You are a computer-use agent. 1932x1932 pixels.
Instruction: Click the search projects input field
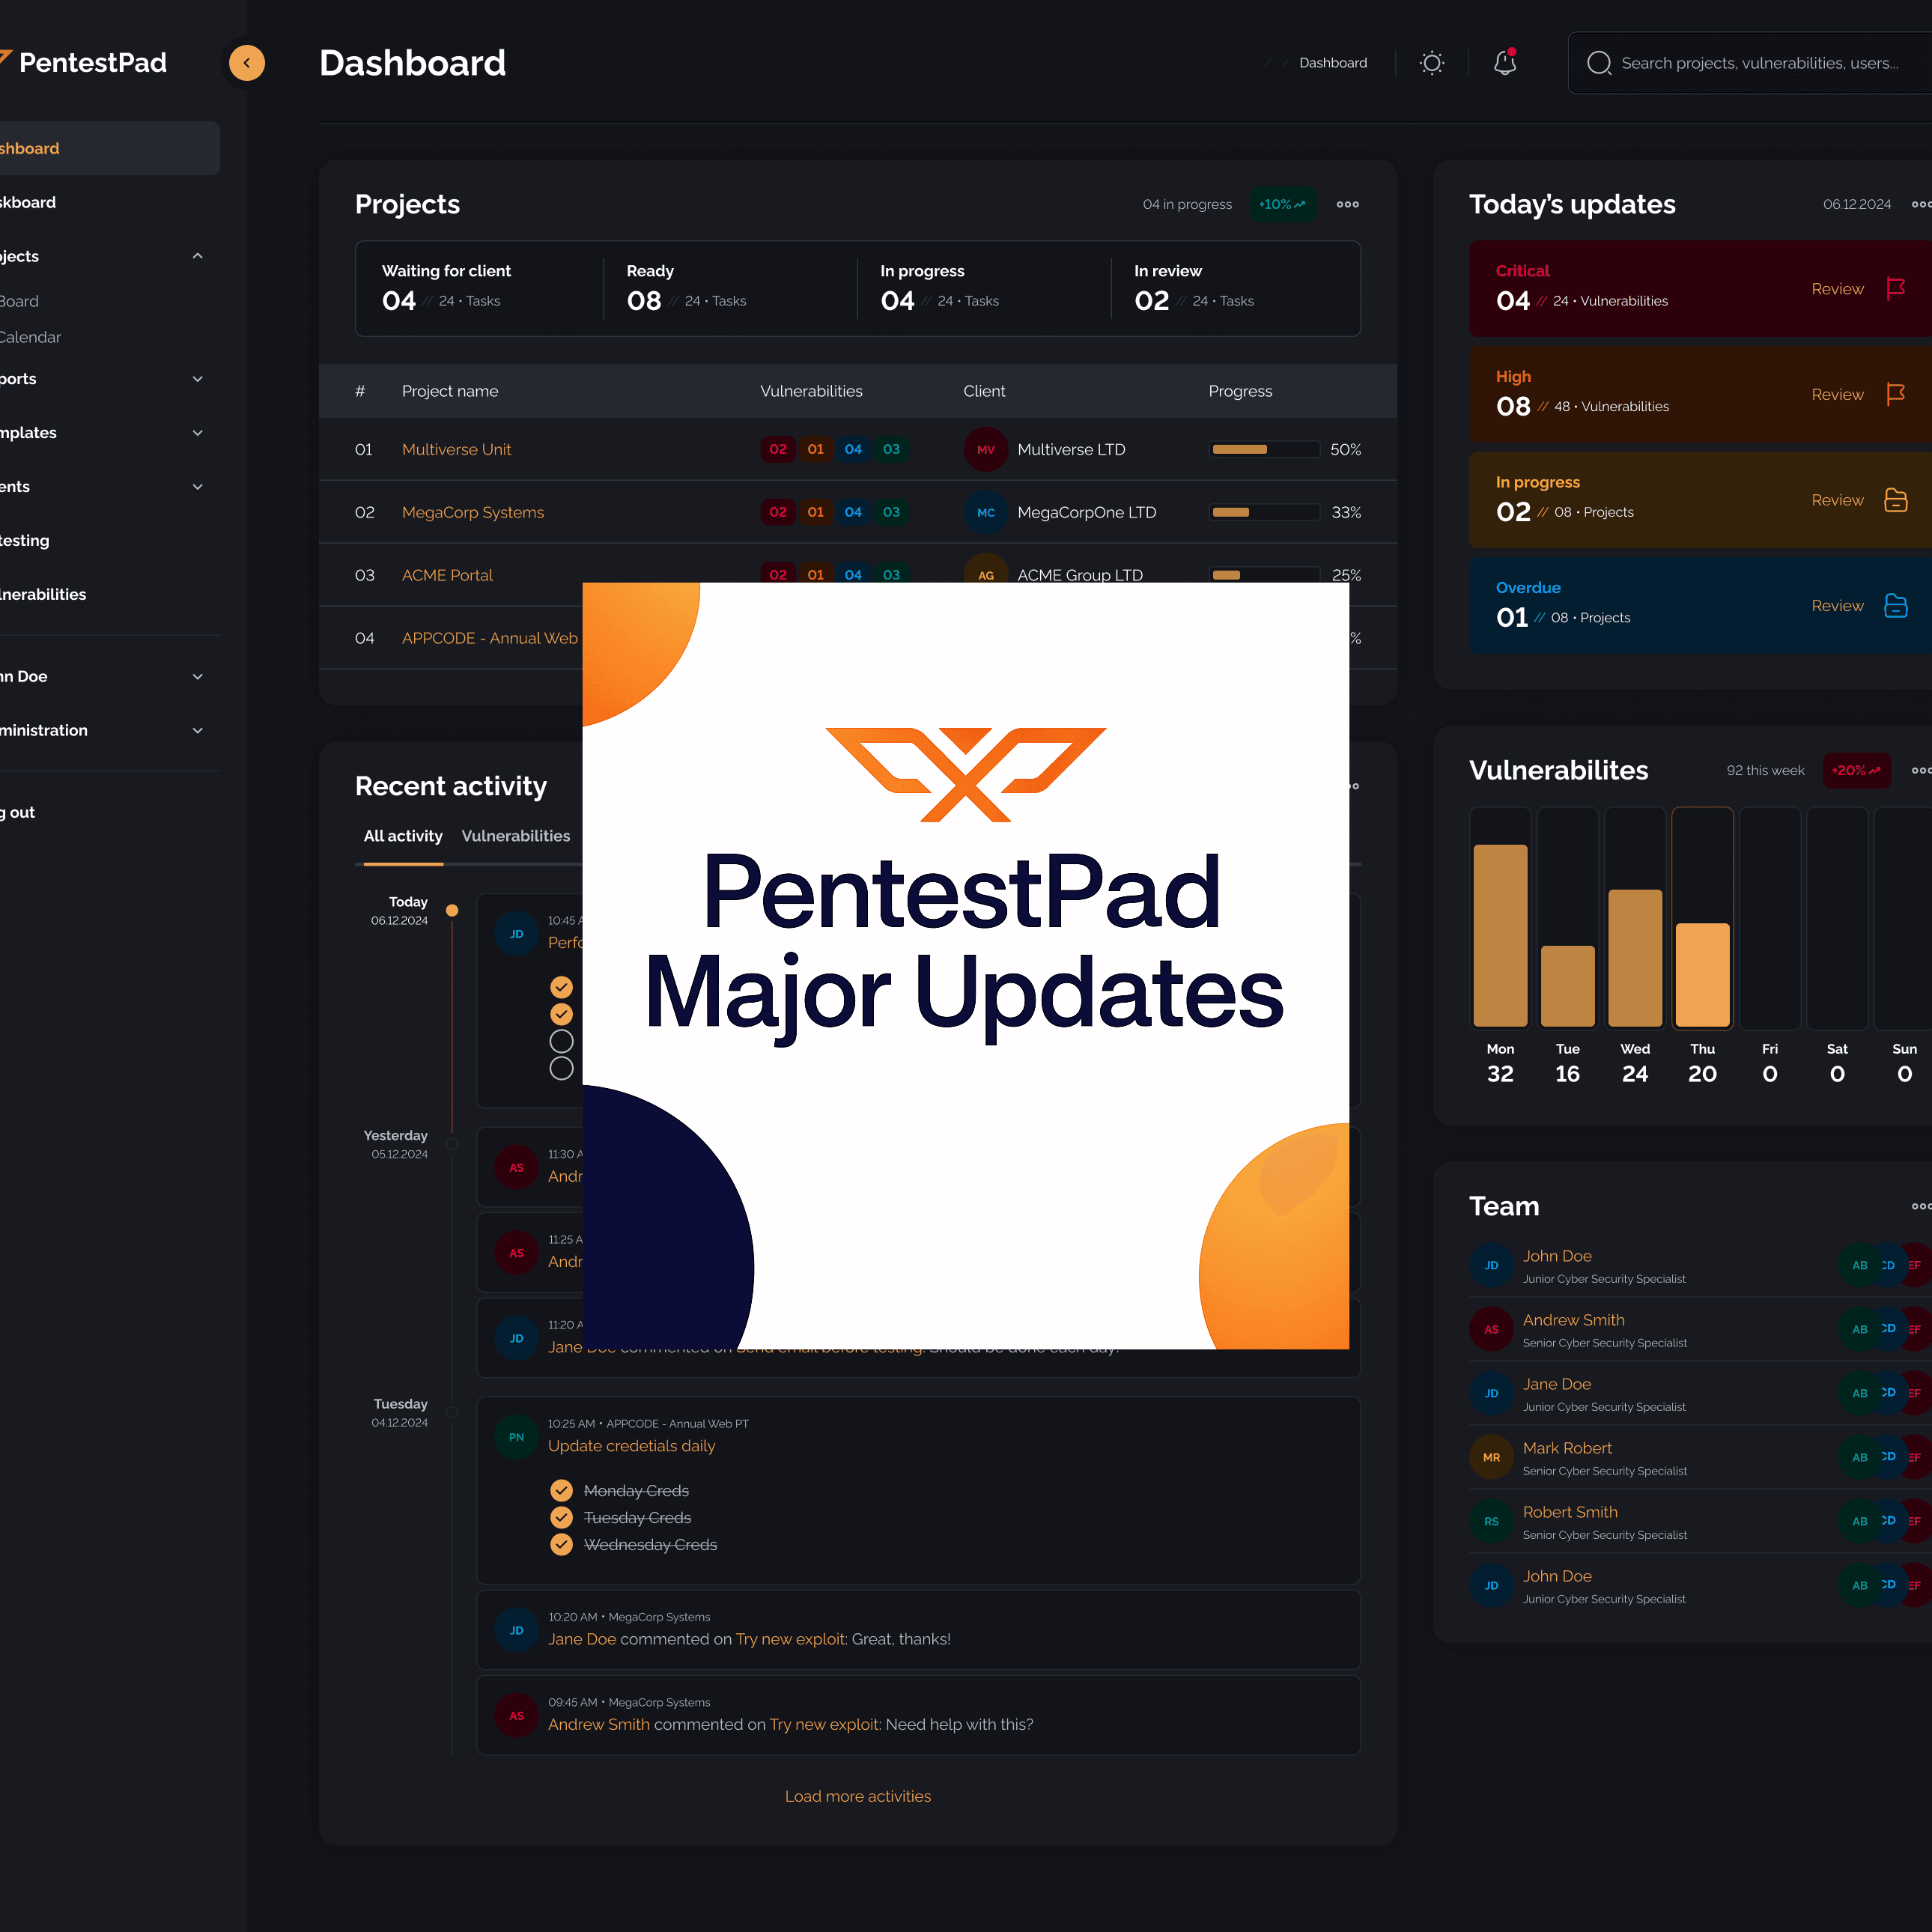click(x=1760, y=62)
